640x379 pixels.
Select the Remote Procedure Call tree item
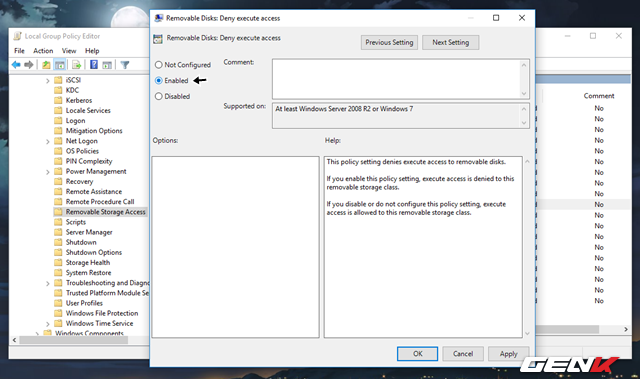pos(100,202)
